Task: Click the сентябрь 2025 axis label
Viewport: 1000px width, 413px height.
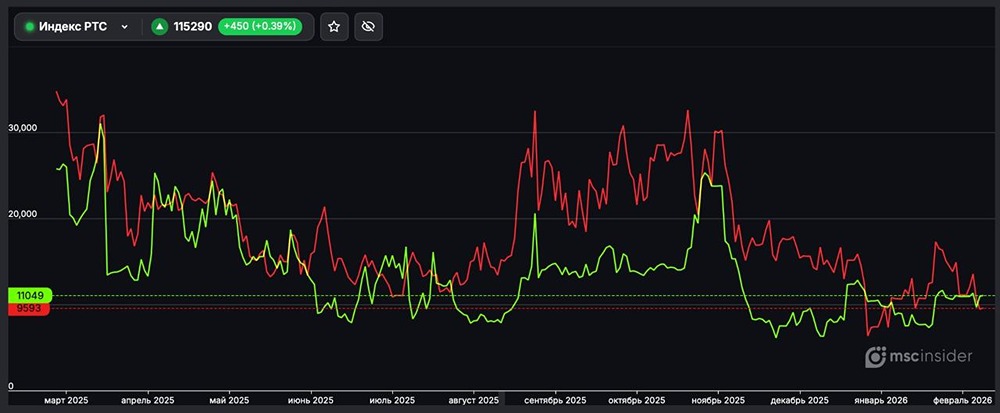Action: tap(554, 400)
